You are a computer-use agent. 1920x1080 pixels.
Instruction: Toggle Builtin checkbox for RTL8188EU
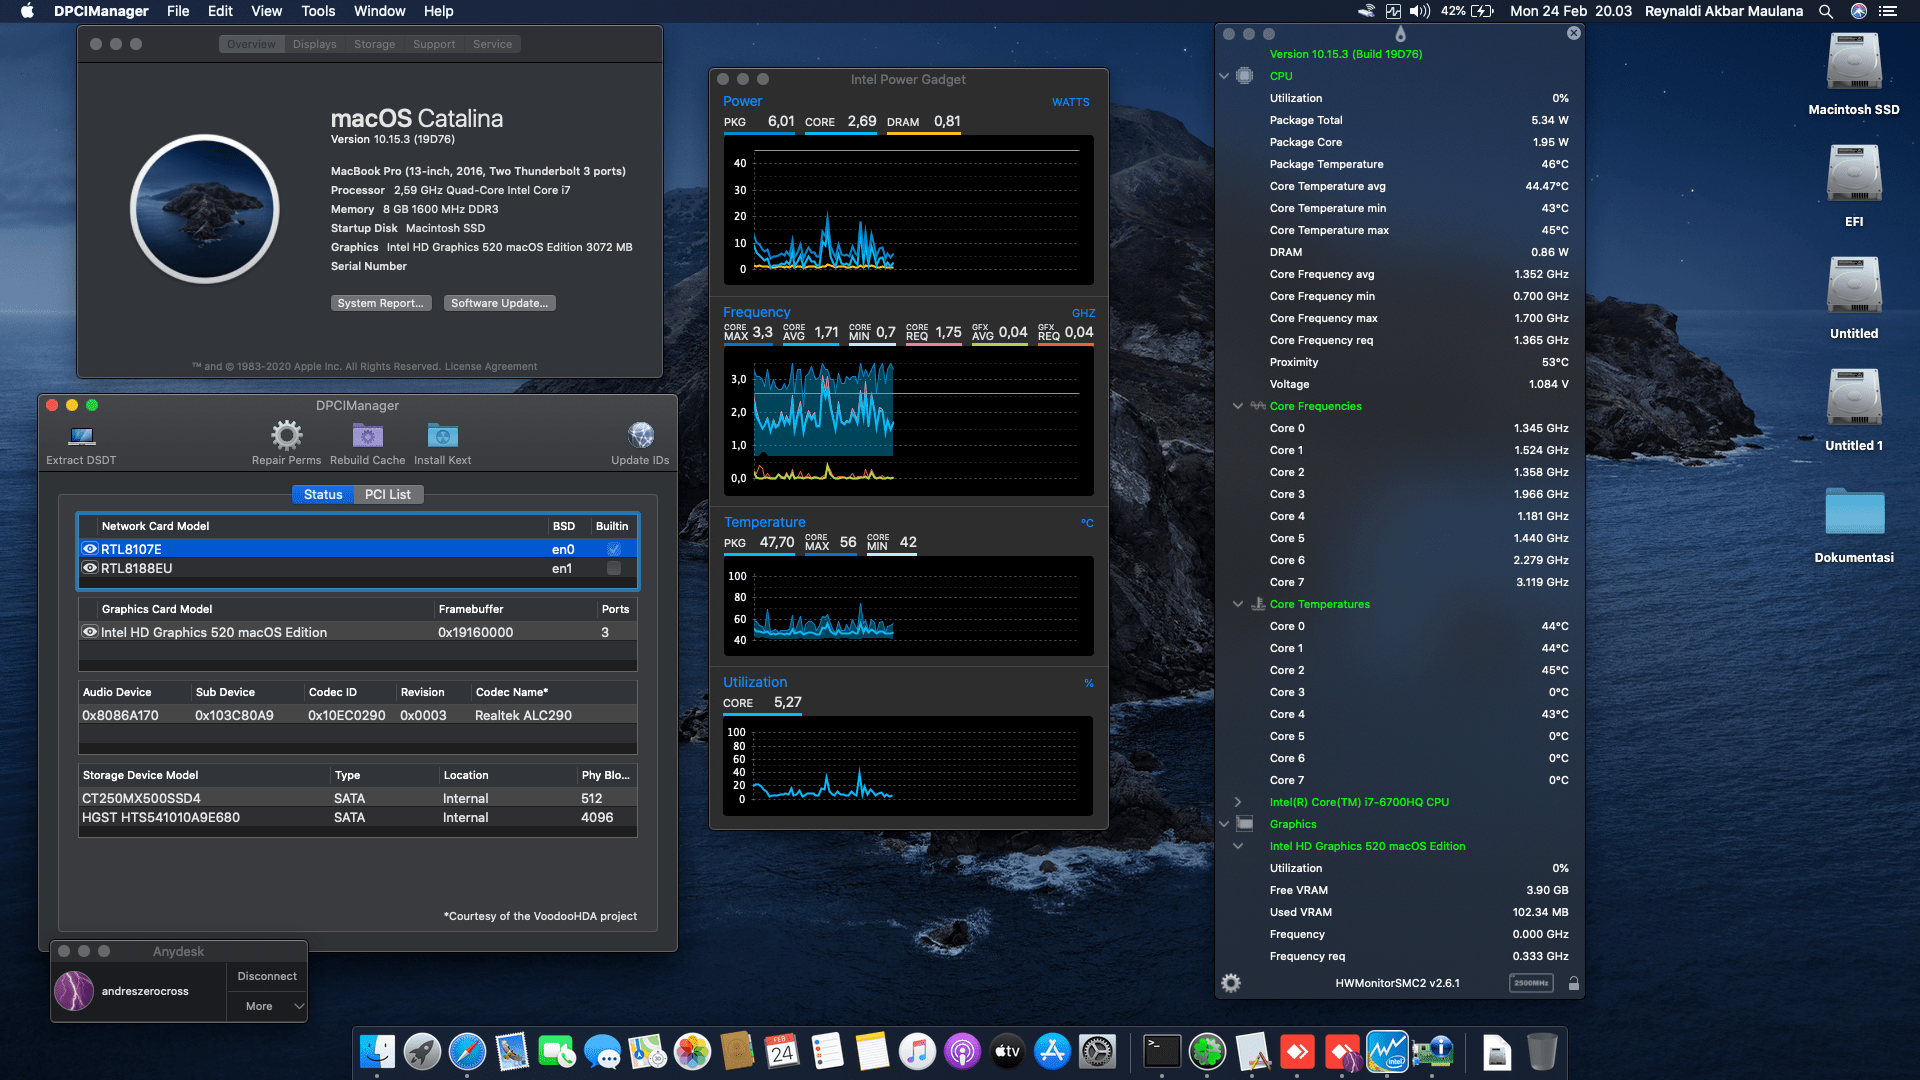pos(614,568)
